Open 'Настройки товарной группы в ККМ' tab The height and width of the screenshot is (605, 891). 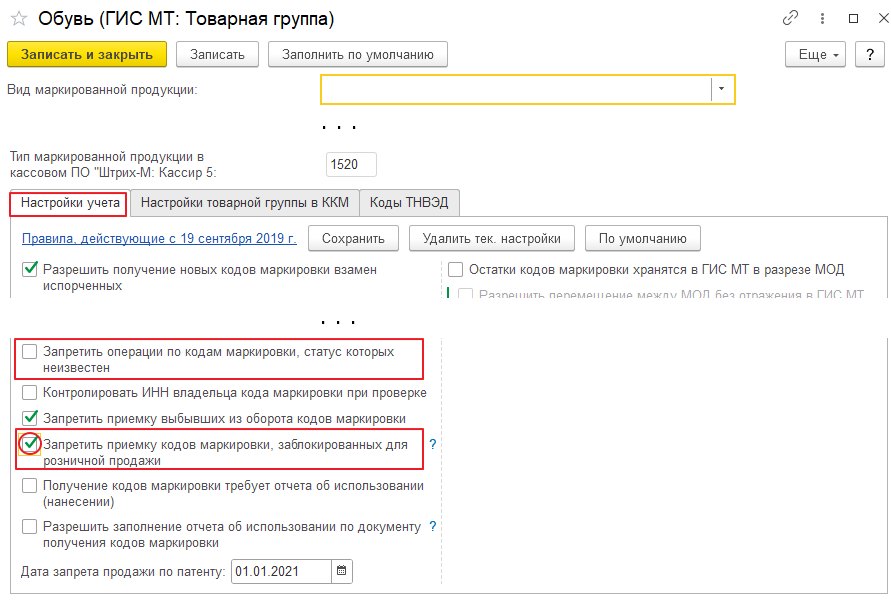tap(245, 203)
